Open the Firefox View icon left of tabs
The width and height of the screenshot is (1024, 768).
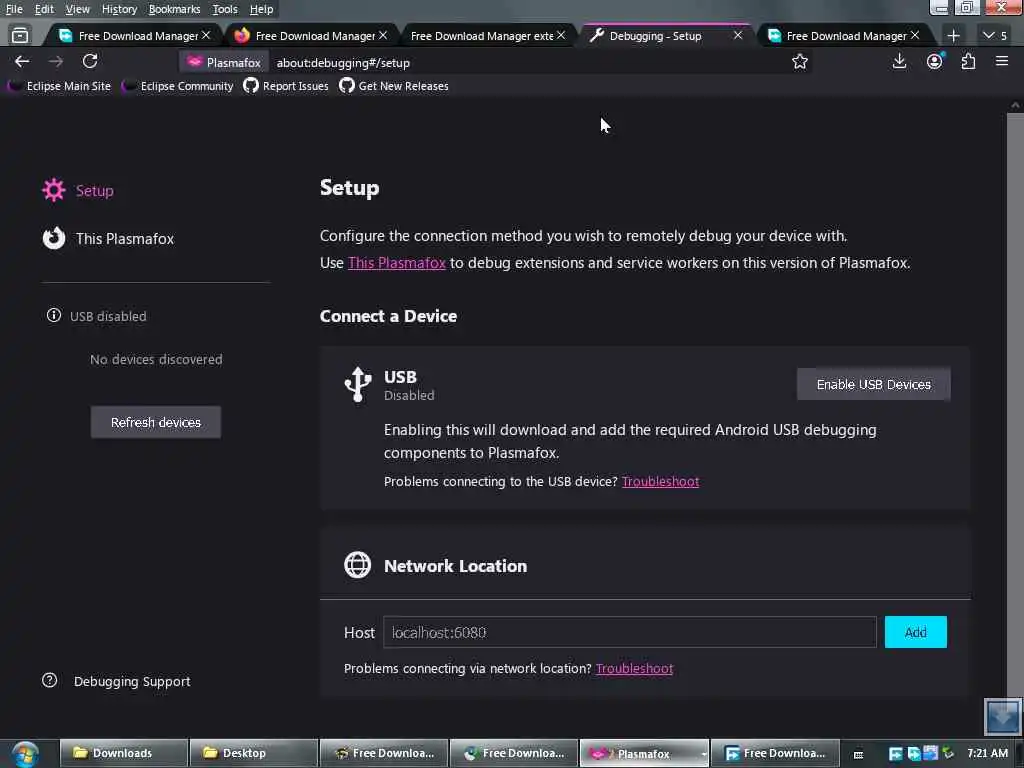point(20,35)
